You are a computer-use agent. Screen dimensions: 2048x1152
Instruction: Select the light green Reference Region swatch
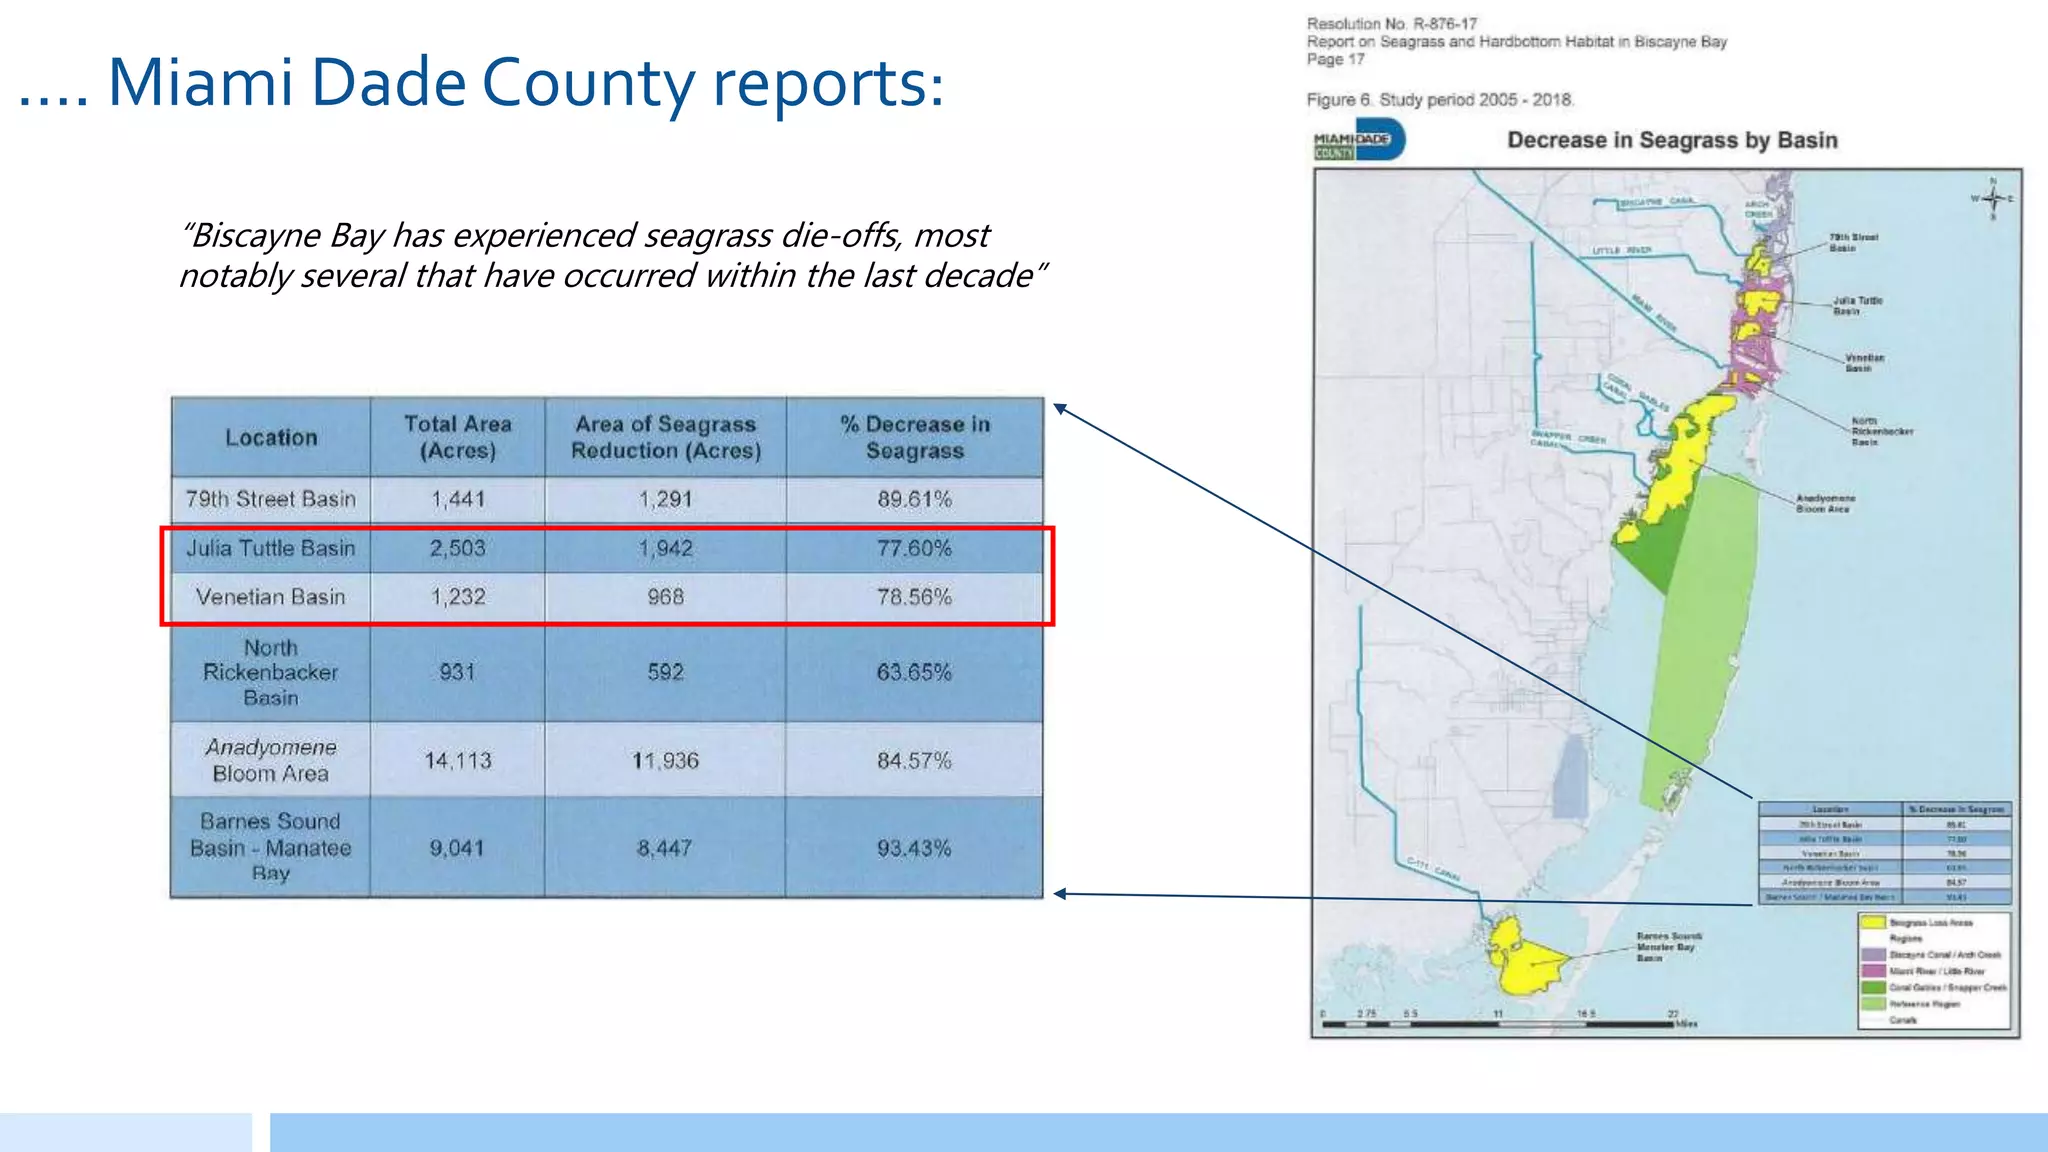(1873, 1003)
